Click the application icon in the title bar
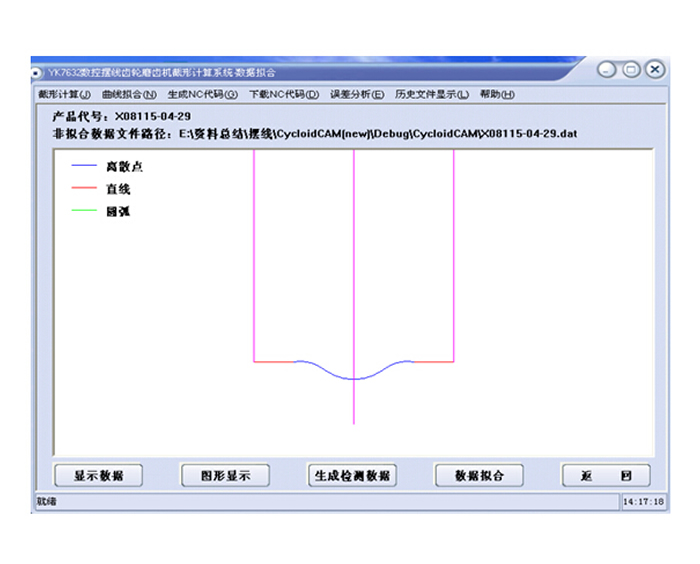The height and width of the screenshot is (564, 700). coord(38,72)
